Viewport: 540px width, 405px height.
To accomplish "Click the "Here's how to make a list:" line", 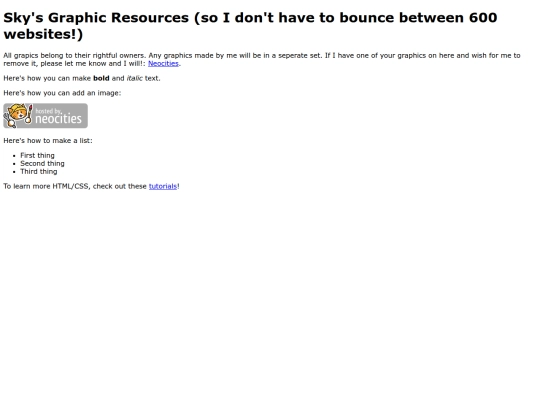I will pyautogui.click(x=48, y=141).
